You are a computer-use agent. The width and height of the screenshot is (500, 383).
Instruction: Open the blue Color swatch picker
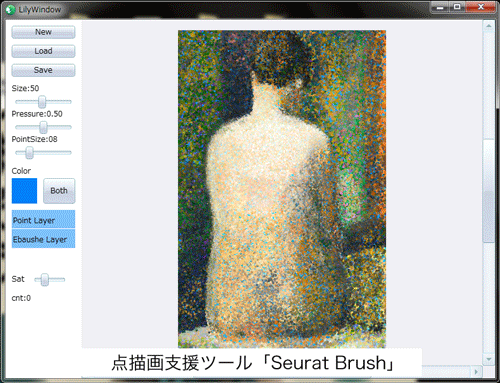24,191
